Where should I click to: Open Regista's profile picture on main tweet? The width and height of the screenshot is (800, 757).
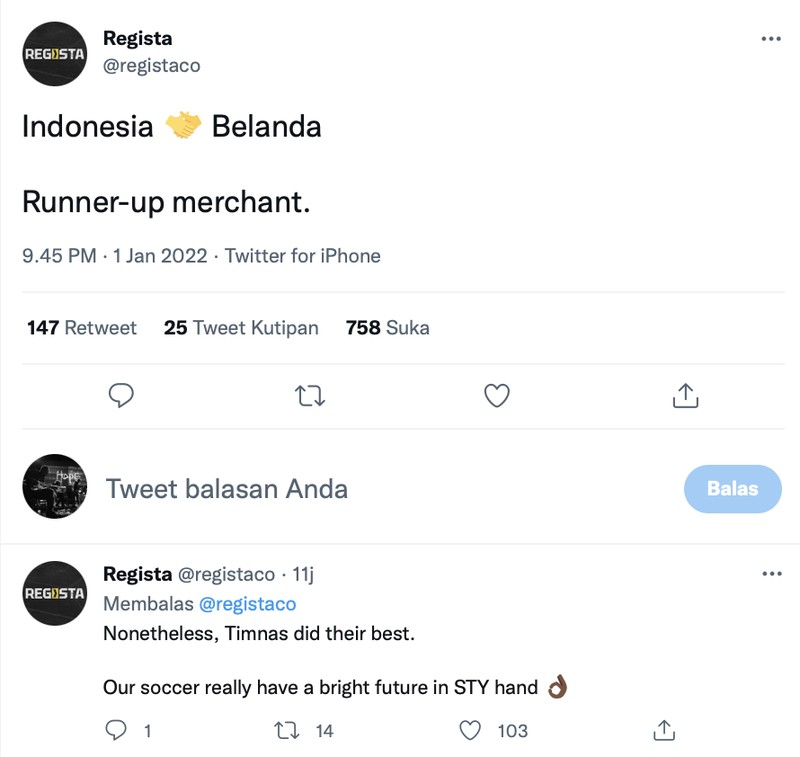pyautogui.click(x=55, y=54)
